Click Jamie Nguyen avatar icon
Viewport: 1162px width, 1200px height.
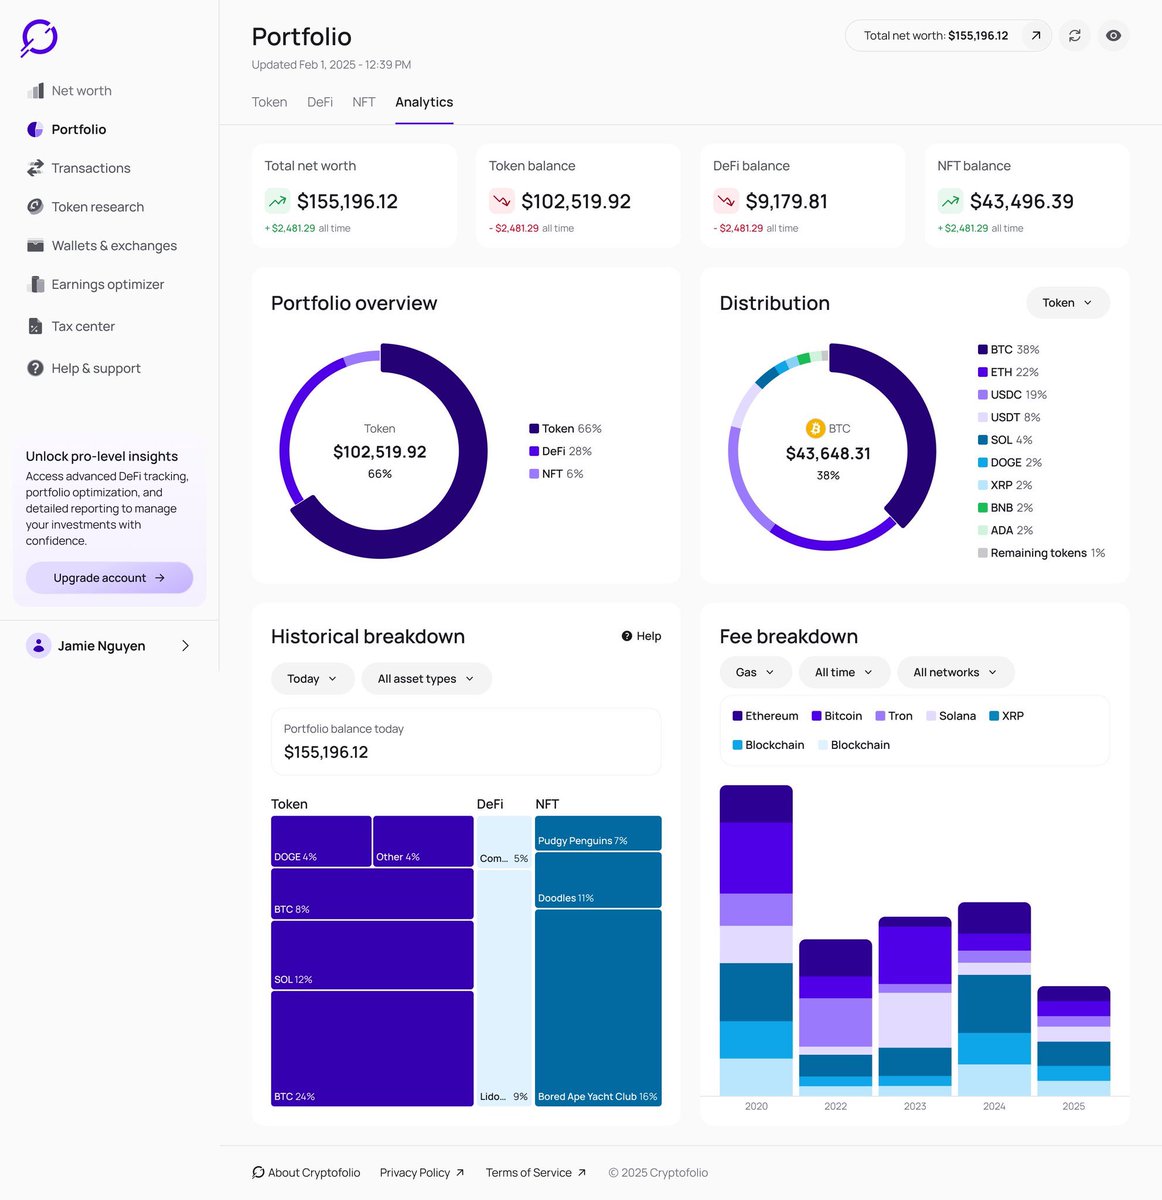click(38, 646)
